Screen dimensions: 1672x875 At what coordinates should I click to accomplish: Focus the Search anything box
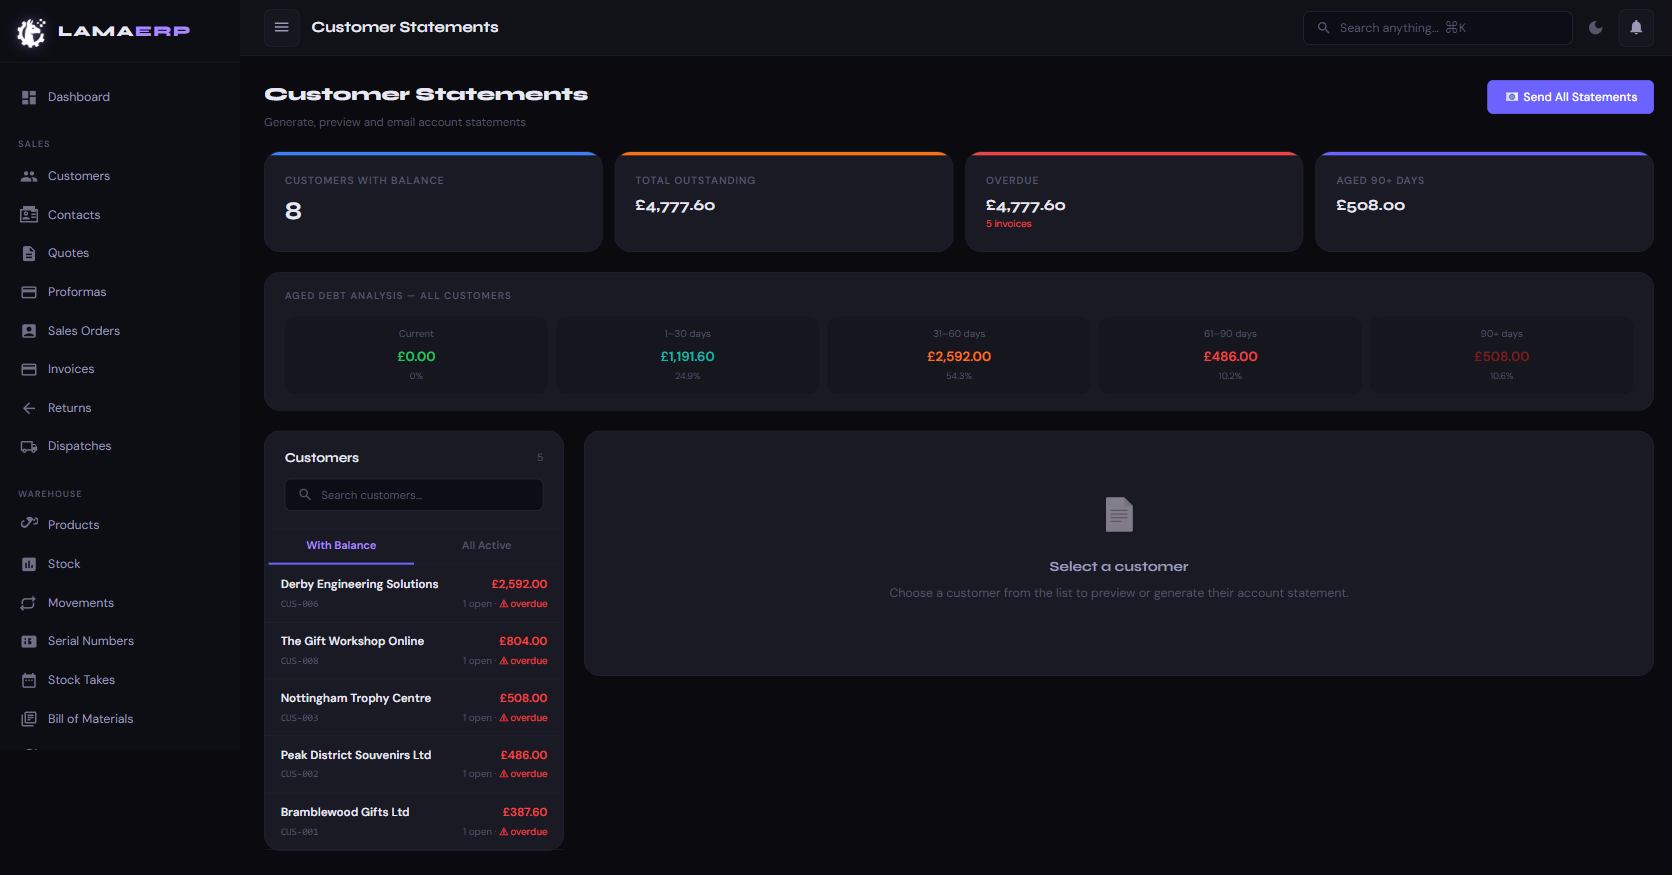(x=1437, y=28)
